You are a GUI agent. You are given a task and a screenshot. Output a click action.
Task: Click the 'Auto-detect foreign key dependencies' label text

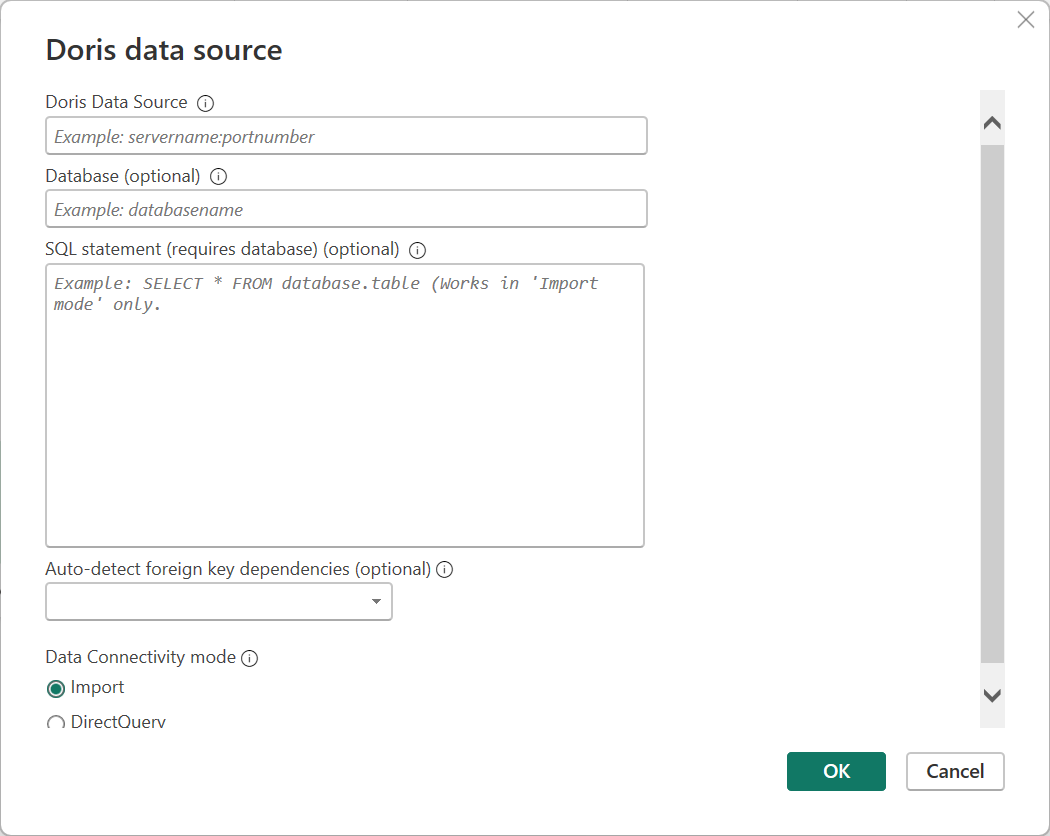click(238, 569)
